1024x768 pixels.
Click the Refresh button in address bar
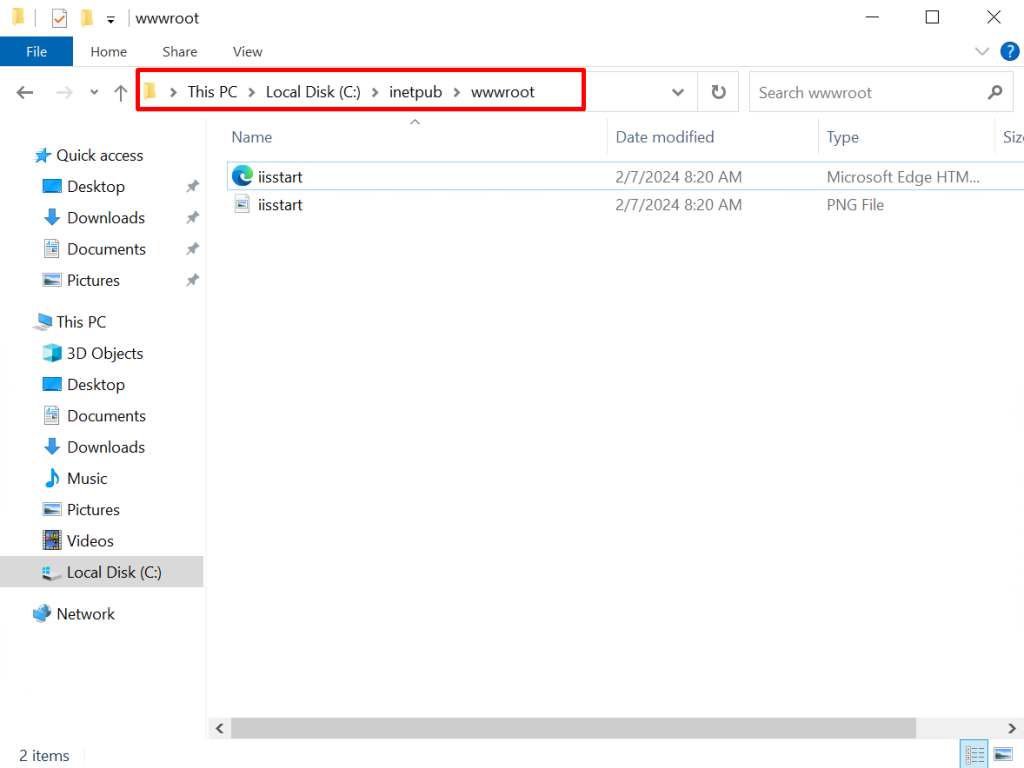tap(718, 92)
